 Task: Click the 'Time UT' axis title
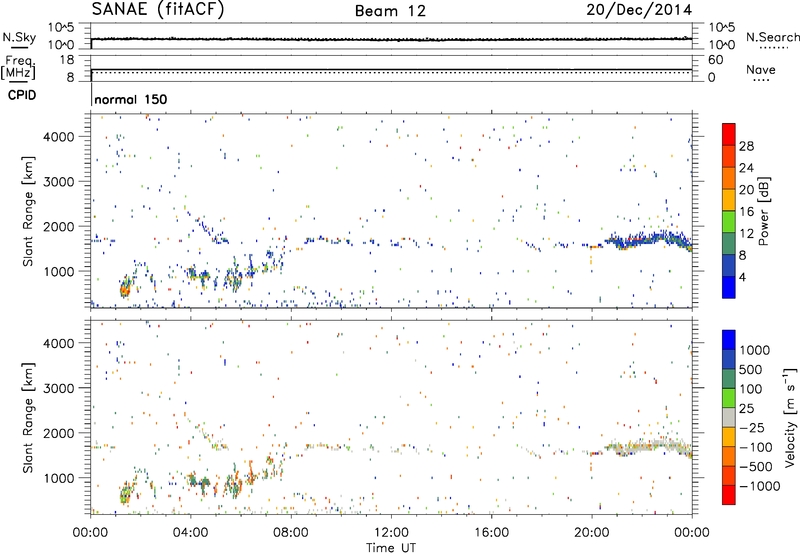[391, 548]
